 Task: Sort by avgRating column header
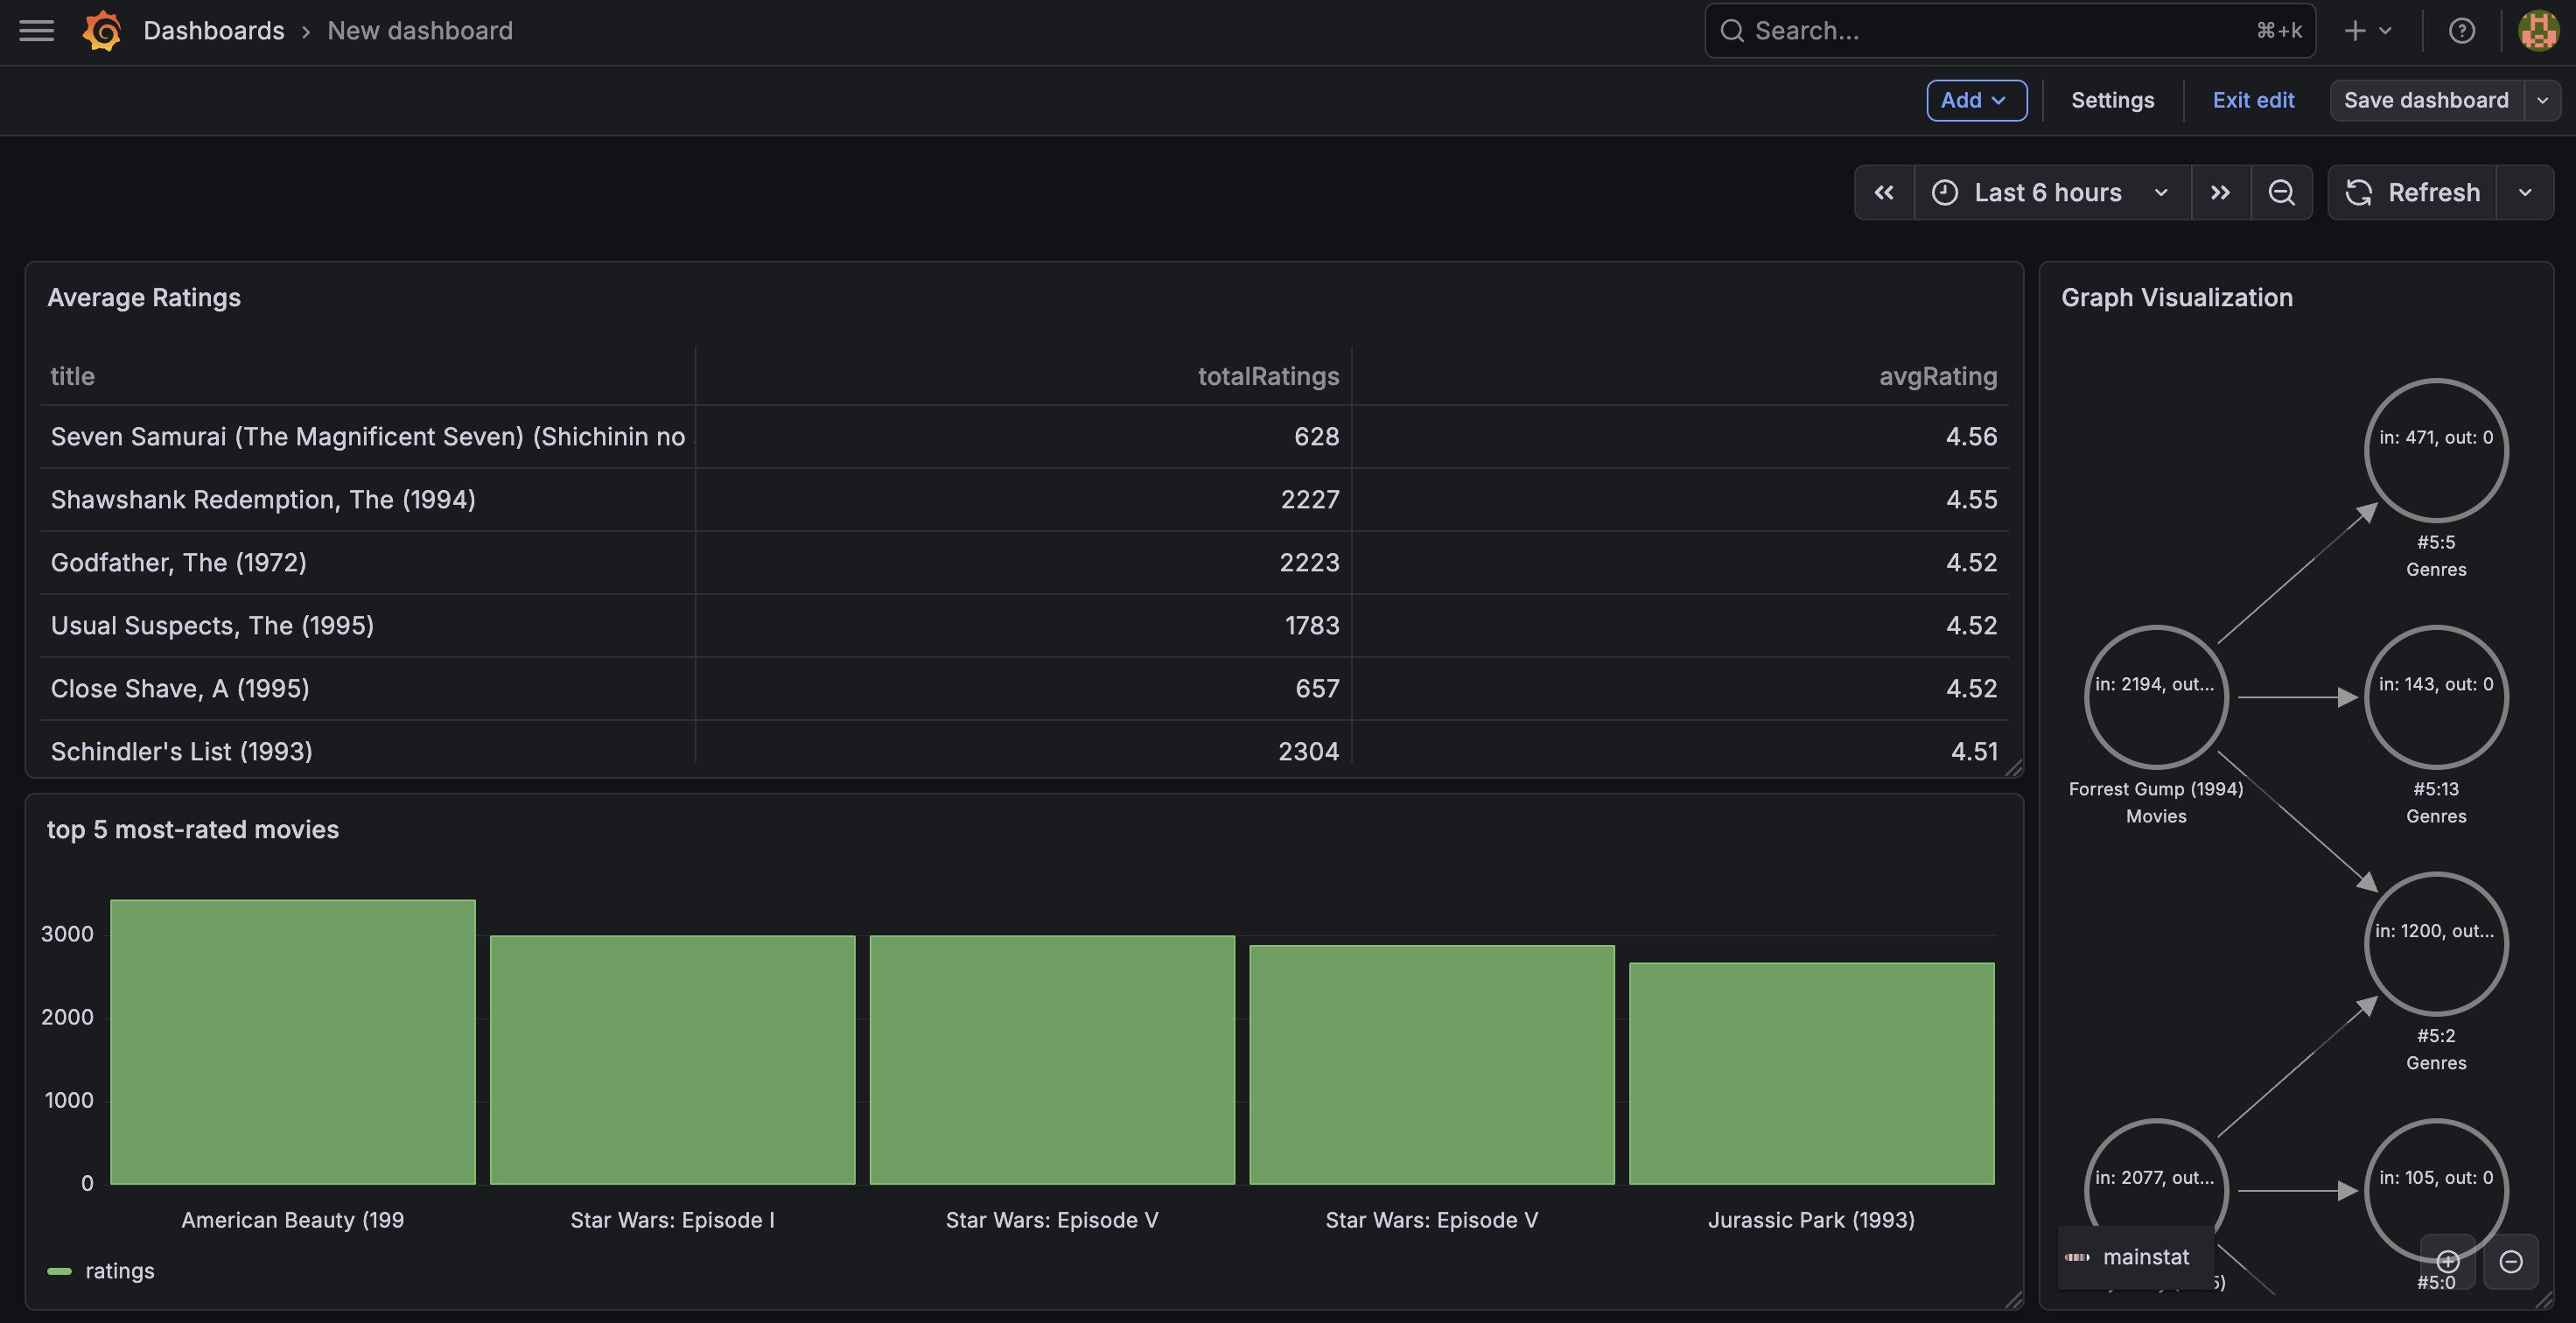[x=1938, y=376]
